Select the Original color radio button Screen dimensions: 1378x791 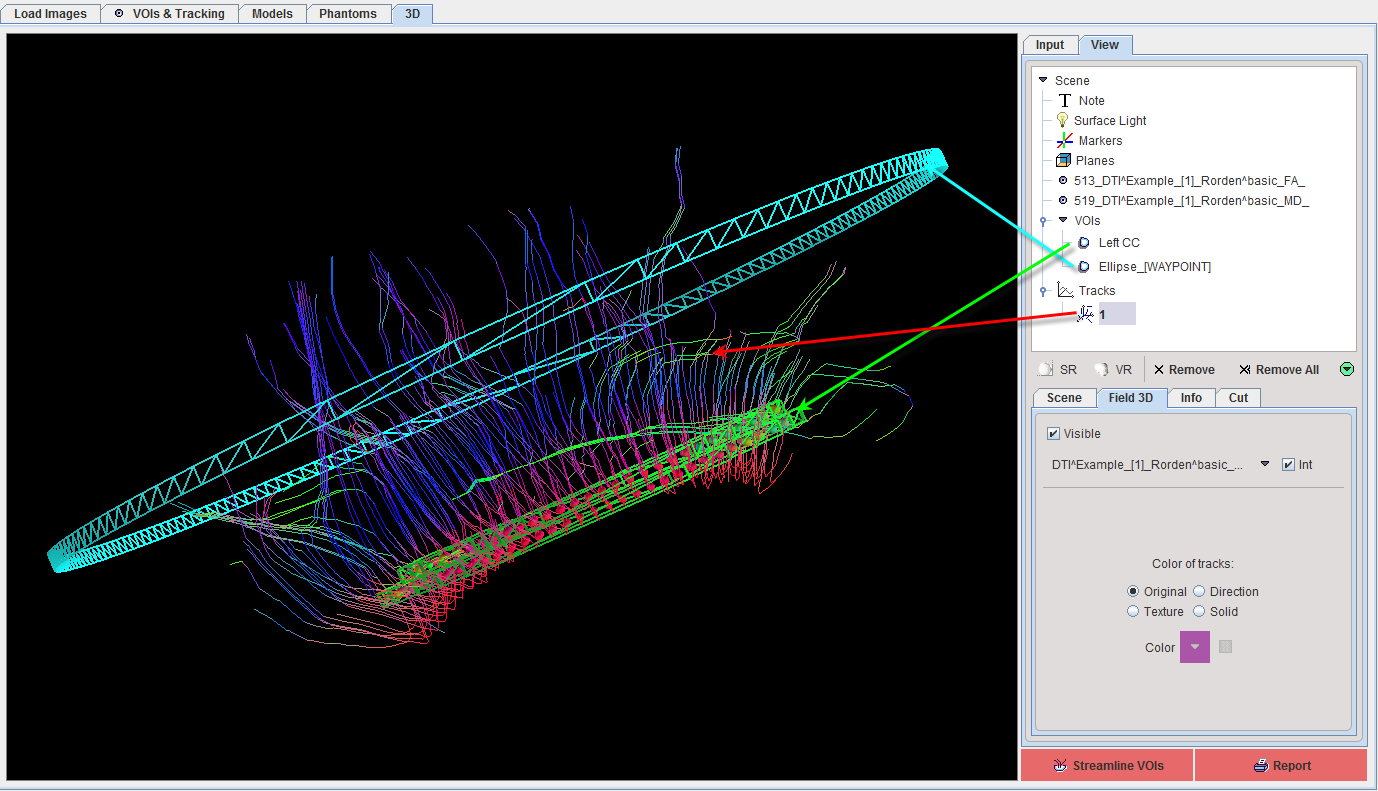click(x=1133, y=592)
